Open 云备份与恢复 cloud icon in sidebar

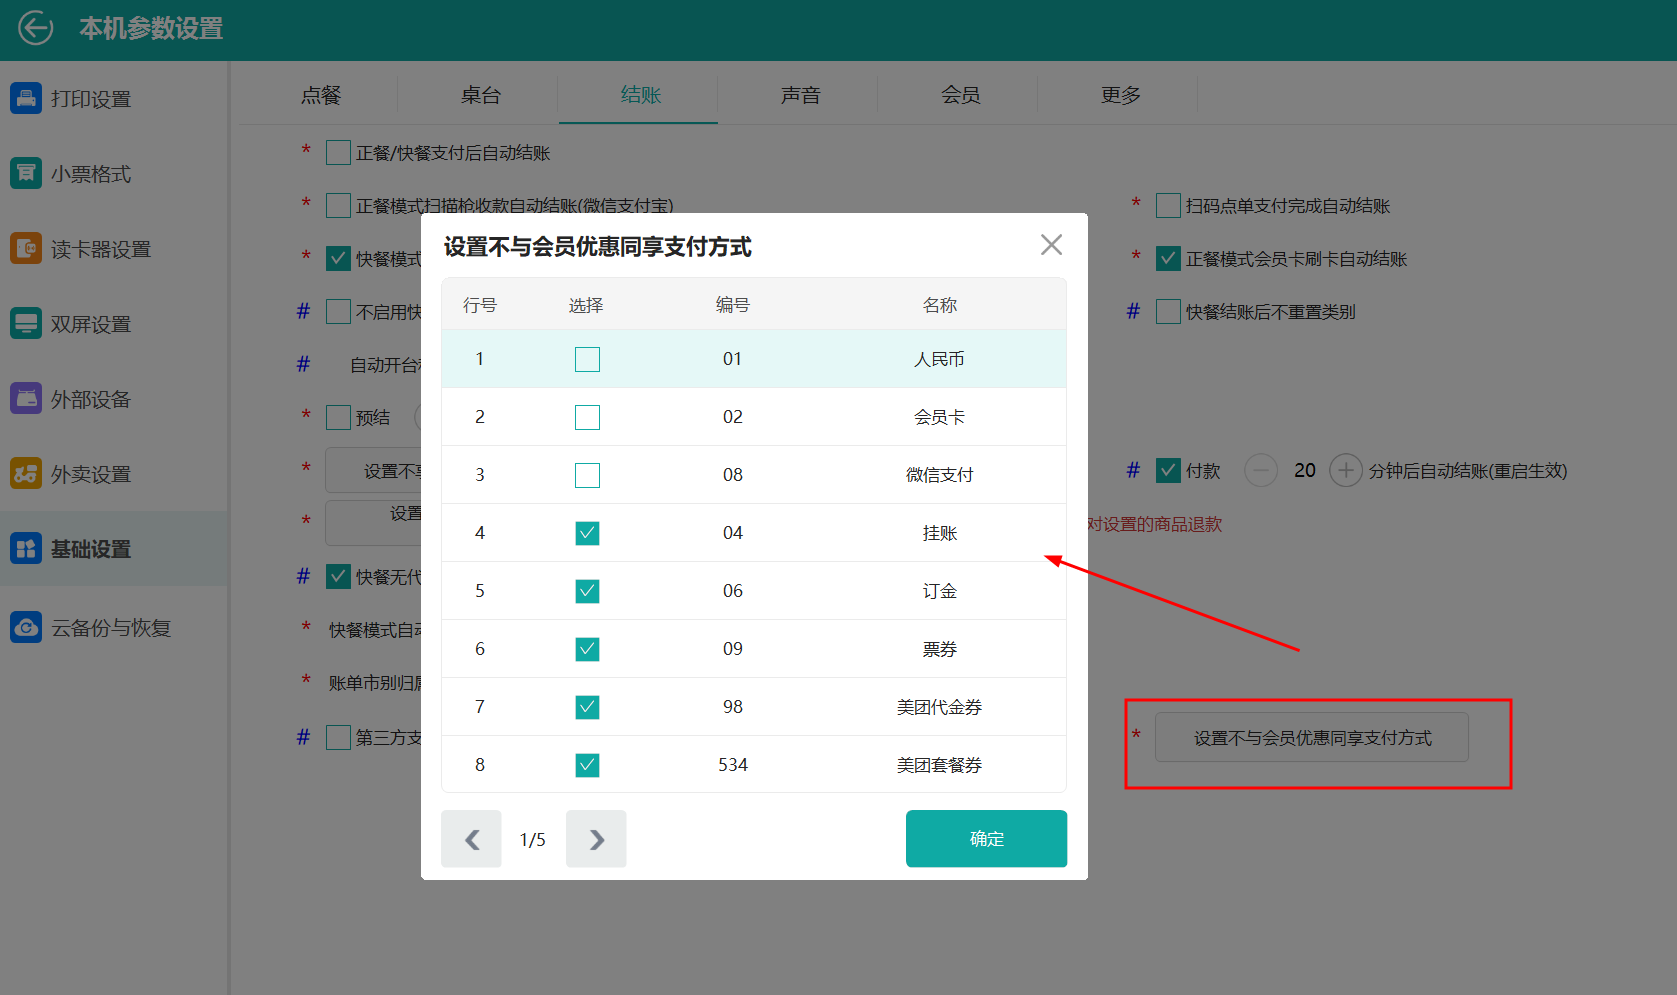click(x=26, y=627)
